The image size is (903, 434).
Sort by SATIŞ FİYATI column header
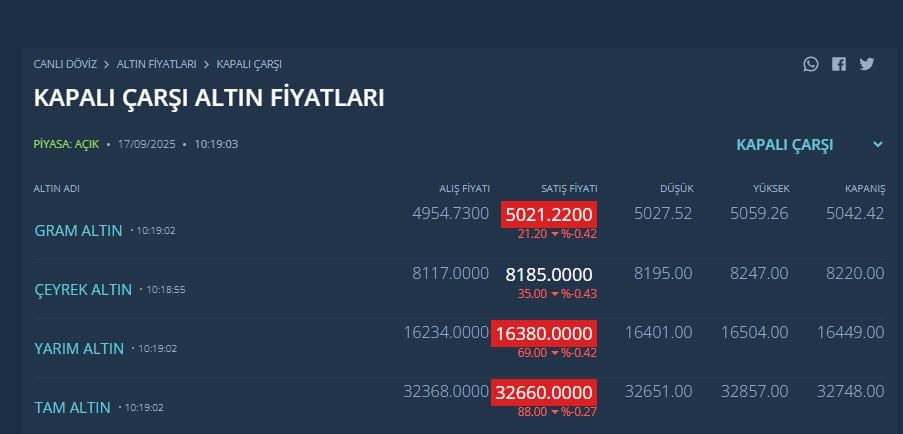click(568, 189)
